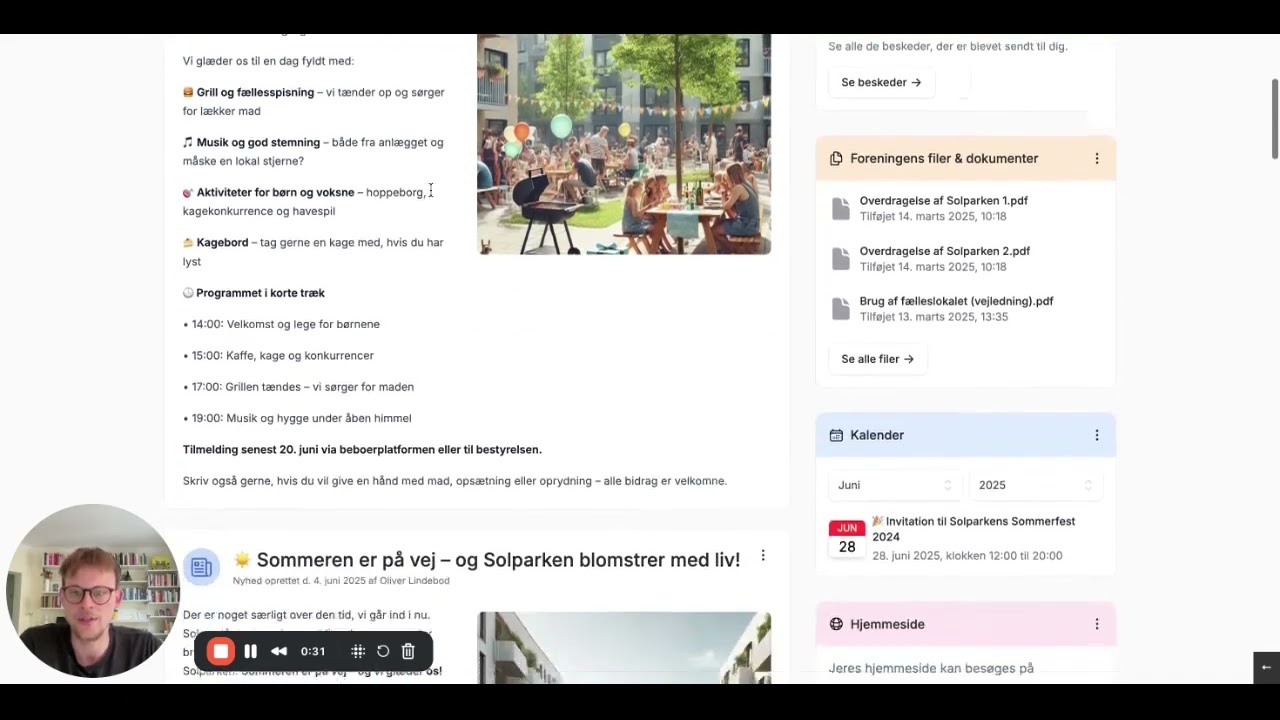Image resolution: width=1280 pixels, height=720 pixels.
Task: Click the Hjemmeside card heading
Action: click(x=887, y=624)
